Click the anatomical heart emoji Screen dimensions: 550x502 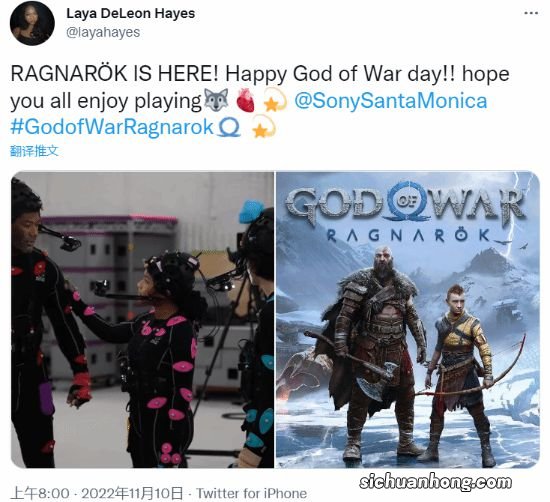click(246, 100)
